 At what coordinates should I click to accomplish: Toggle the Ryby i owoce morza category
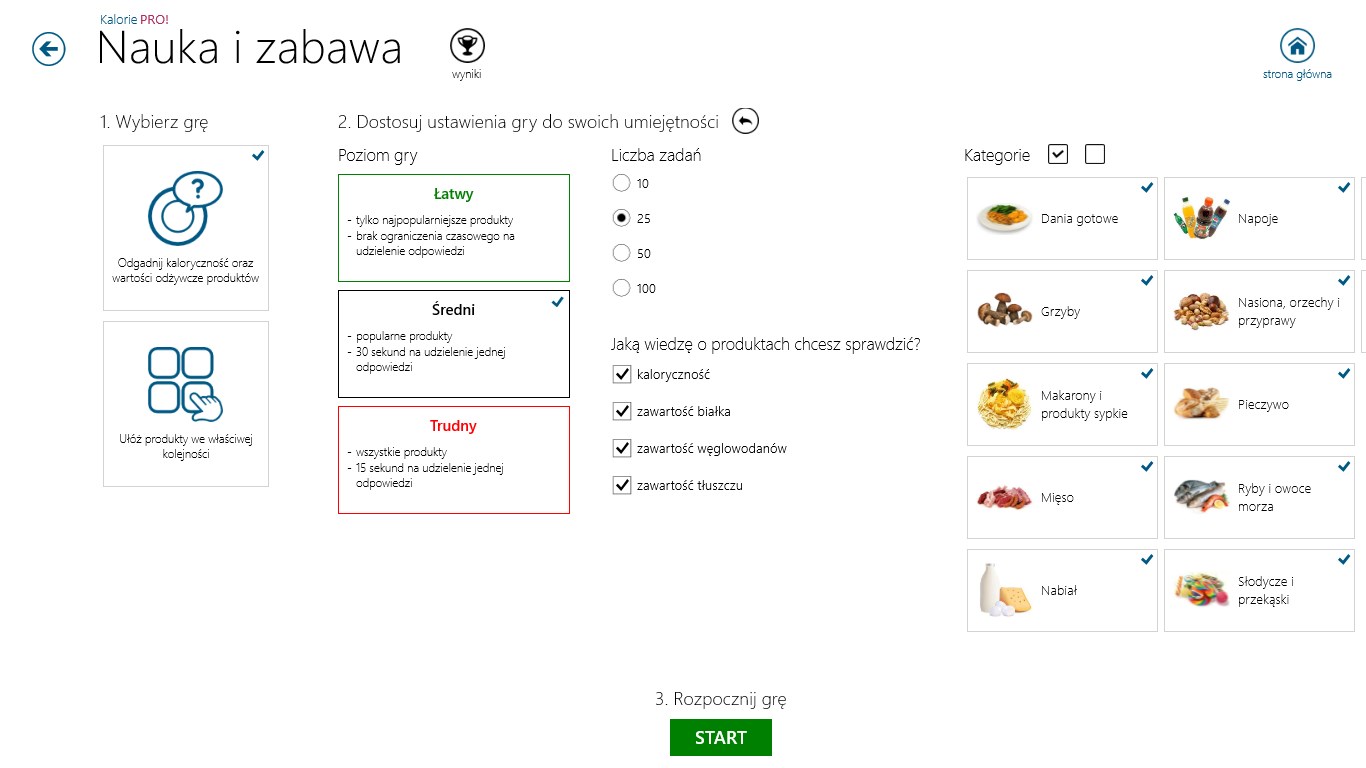pyautogui.click(x=1259, y=498)
